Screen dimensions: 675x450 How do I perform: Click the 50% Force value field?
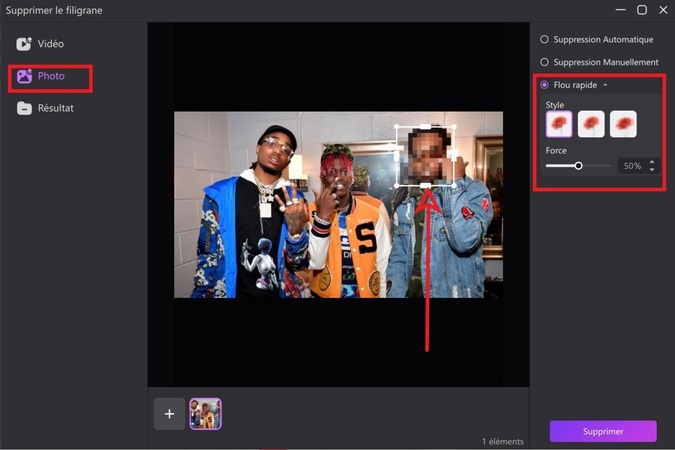click(x=632, y=166)
